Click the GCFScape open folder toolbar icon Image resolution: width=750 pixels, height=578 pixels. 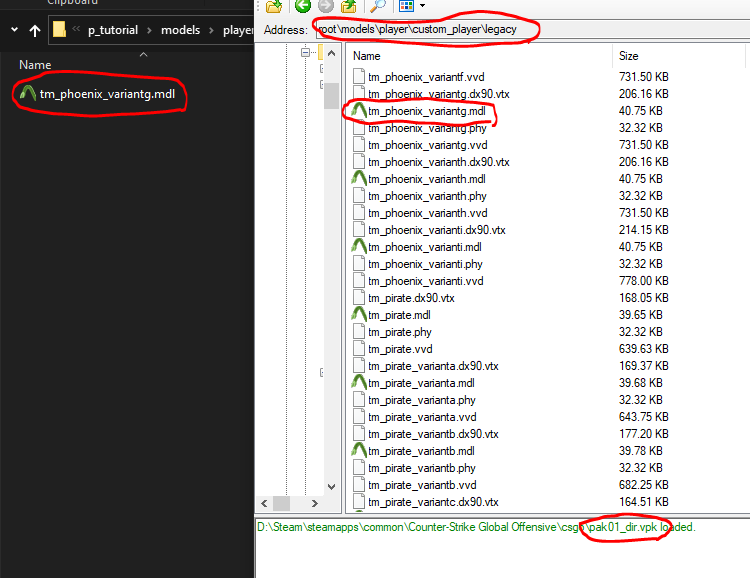coord(274,6)
